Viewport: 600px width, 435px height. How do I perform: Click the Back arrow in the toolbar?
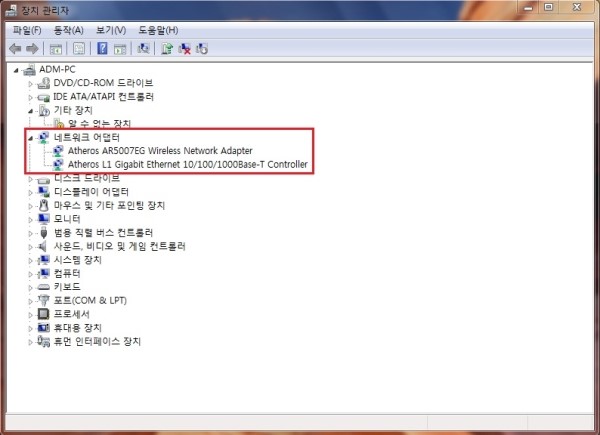coord(15,48)
